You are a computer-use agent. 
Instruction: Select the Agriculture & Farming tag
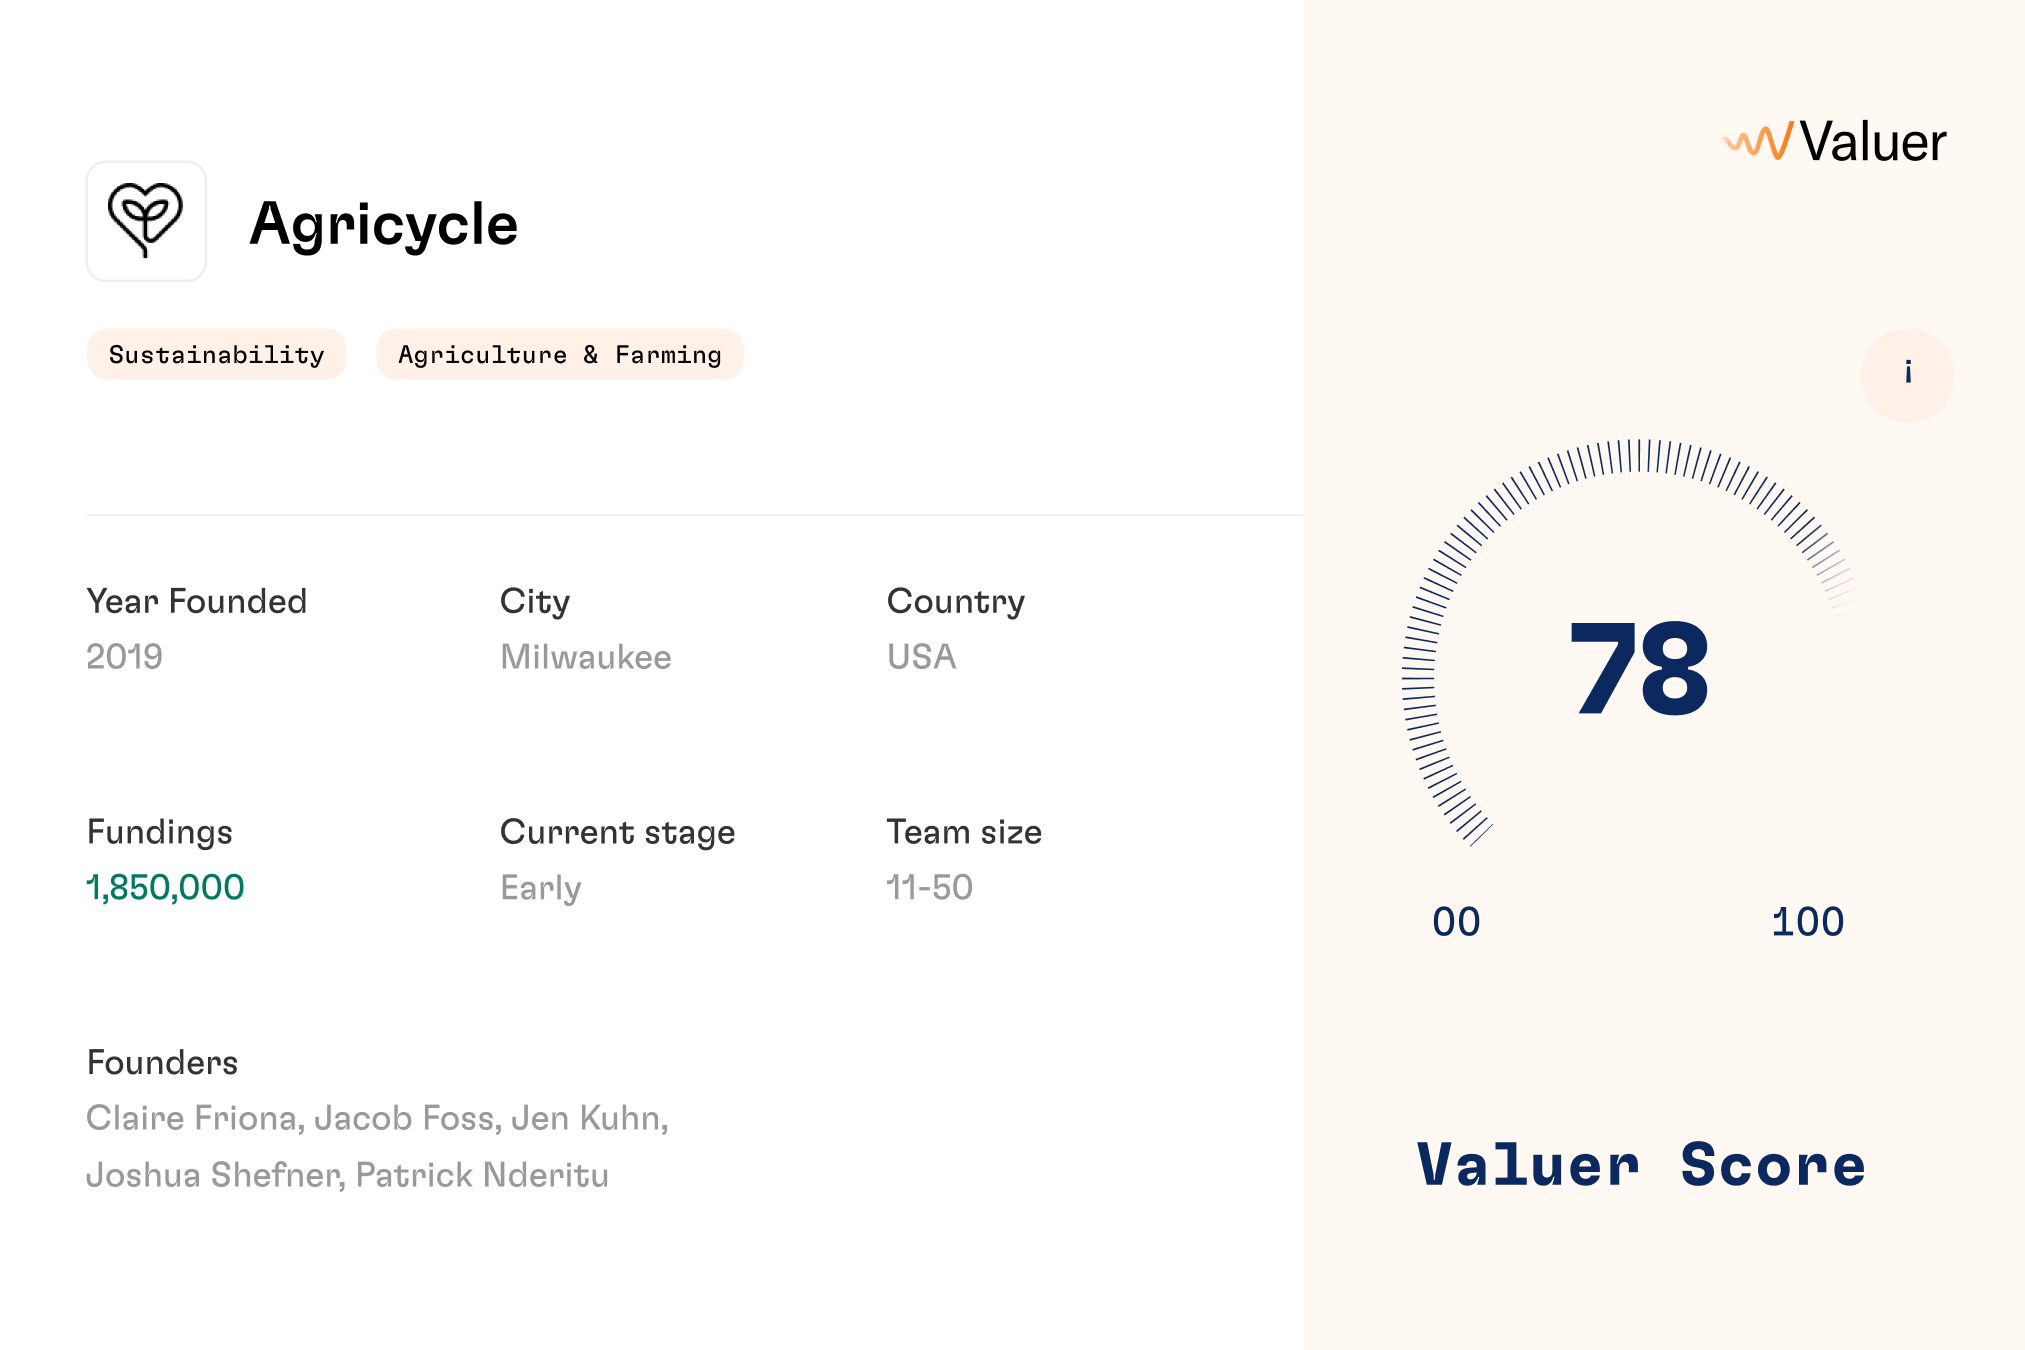pos(560,354)
